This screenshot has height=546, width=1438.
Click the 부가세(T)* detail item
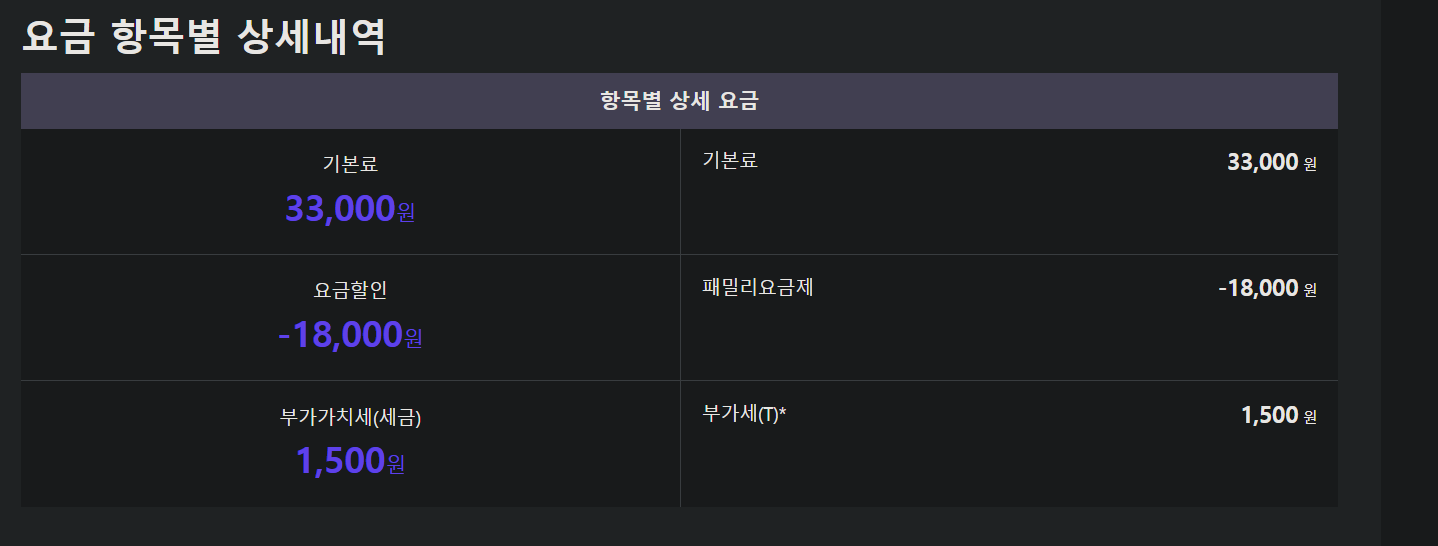coord(745,414)
